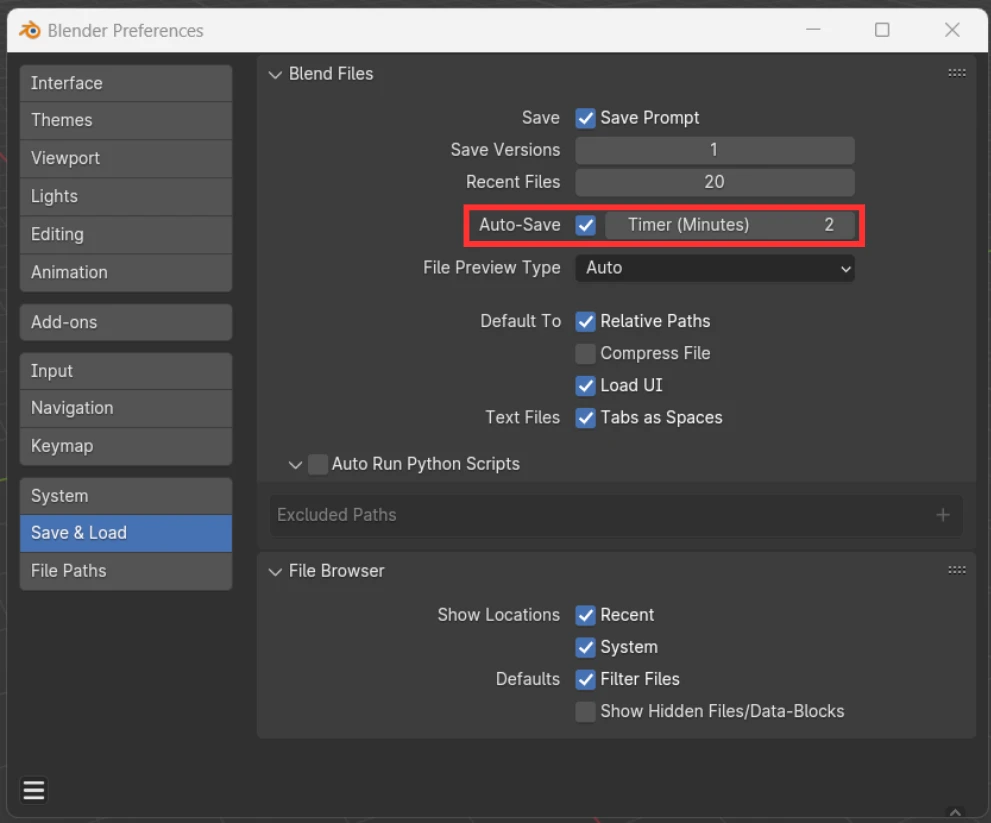991x823 pixels.
Task: Enable Show Hidden Files/Data-Blocks checkbox
Action: [585, 712]
